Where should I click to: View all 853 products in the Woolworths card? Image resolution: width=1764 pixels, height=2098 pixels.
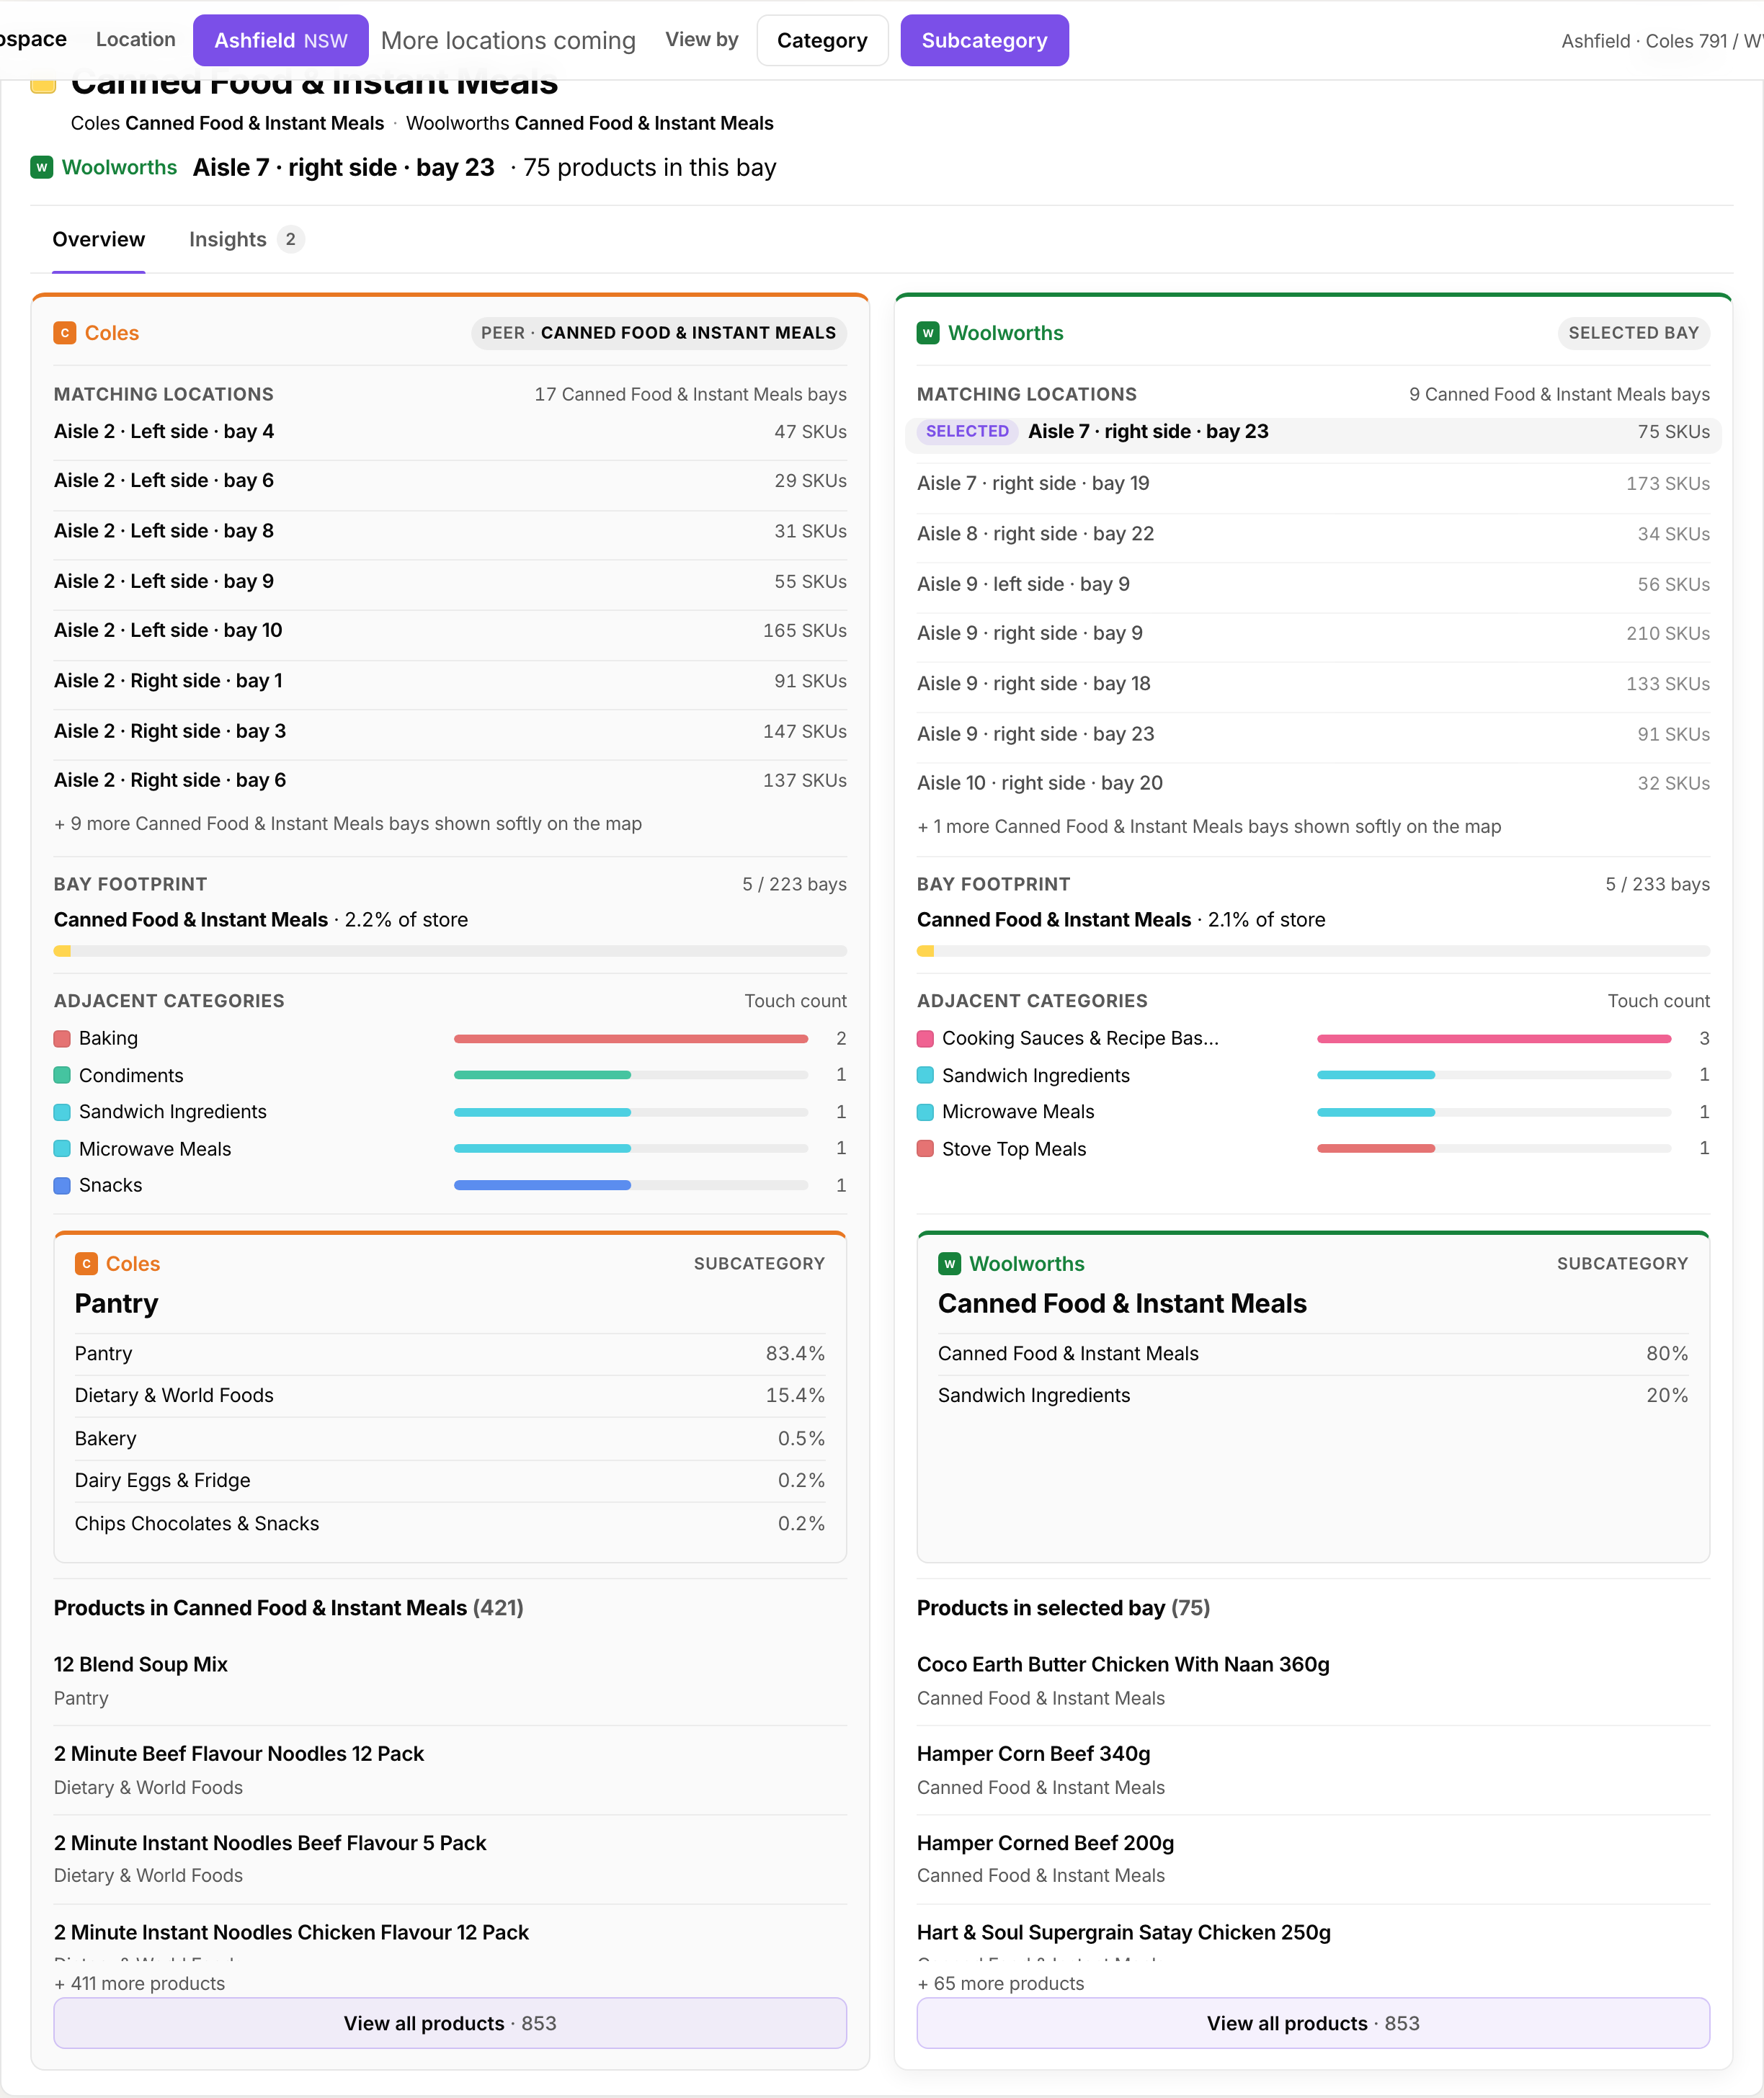click(1313, 2023)
